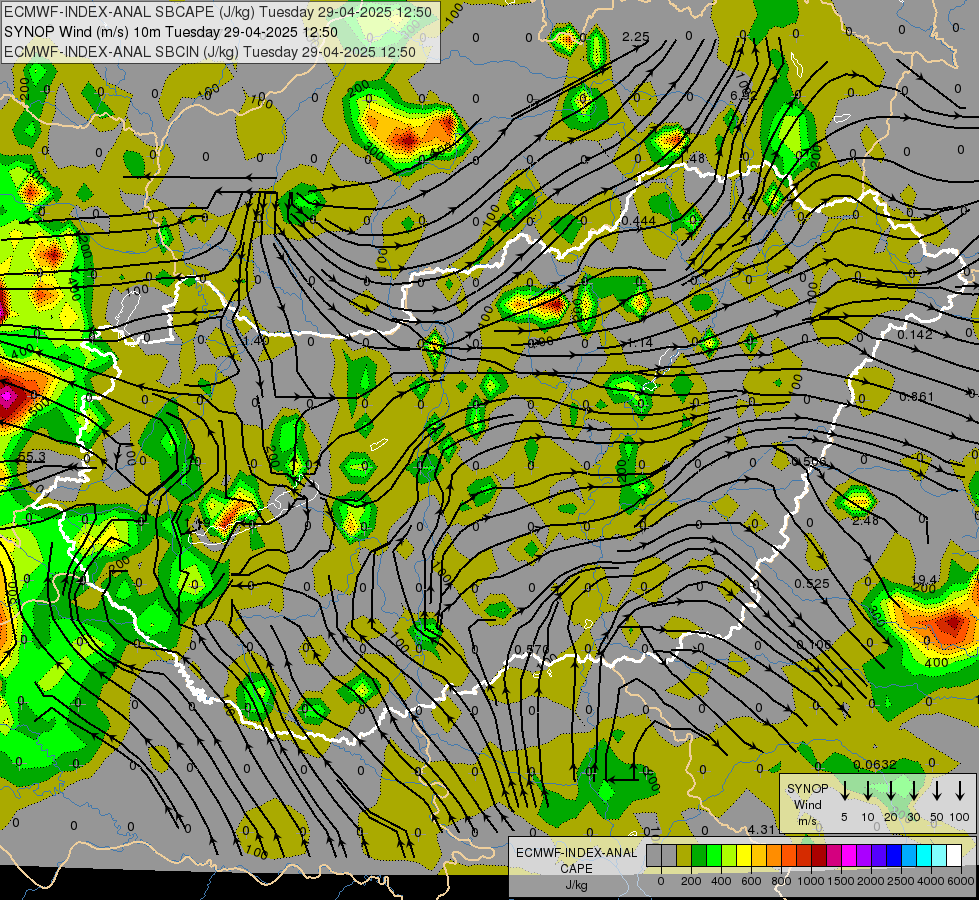Pick the pure blue swatch above the 2500 label
This screenshot has height=900, width=979.
coord(894,855)
